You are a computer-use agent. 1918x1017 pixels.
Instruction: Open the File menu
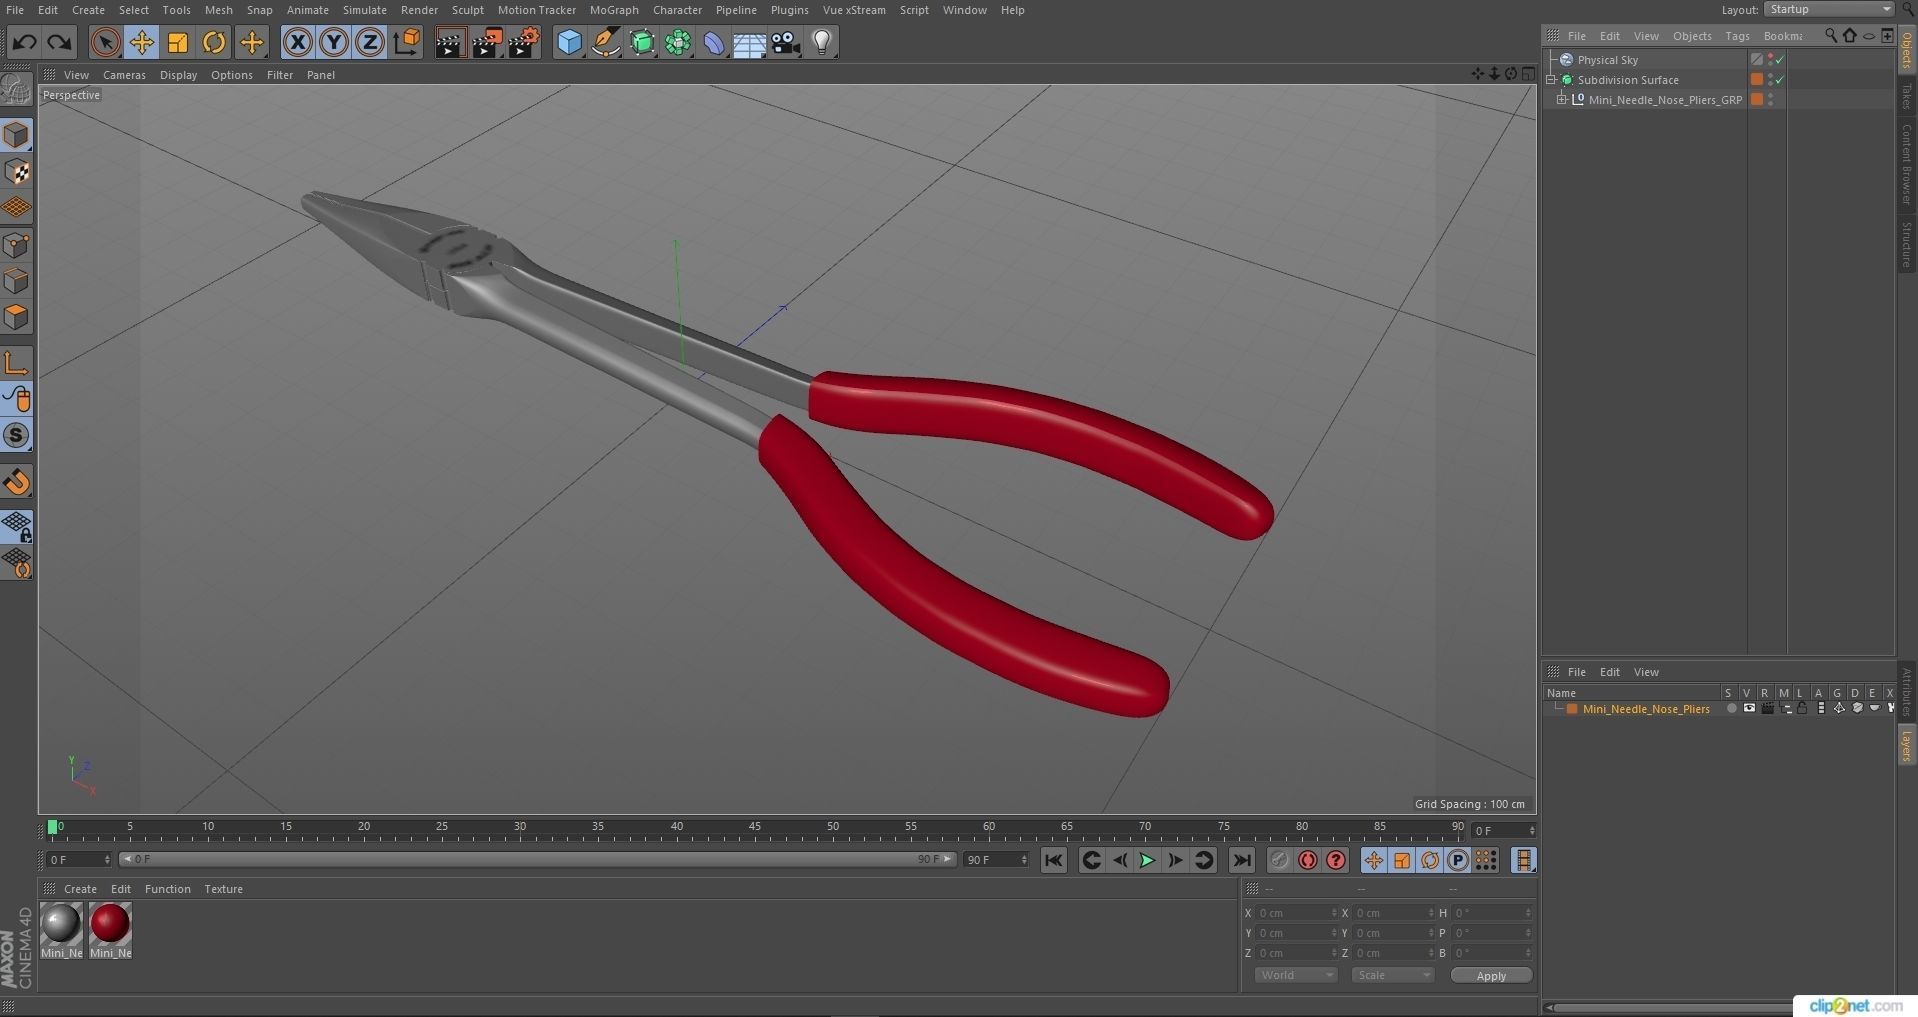point(15,10)
